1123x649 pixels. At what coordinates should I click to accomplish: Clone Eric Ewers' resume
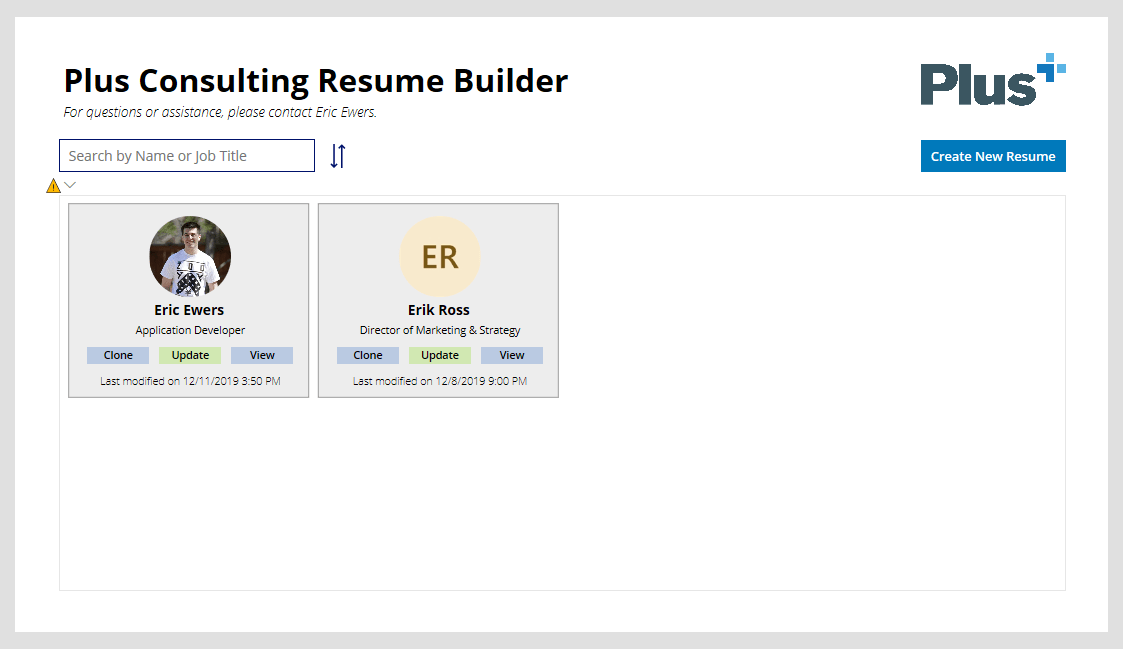(x=118, y=355)
